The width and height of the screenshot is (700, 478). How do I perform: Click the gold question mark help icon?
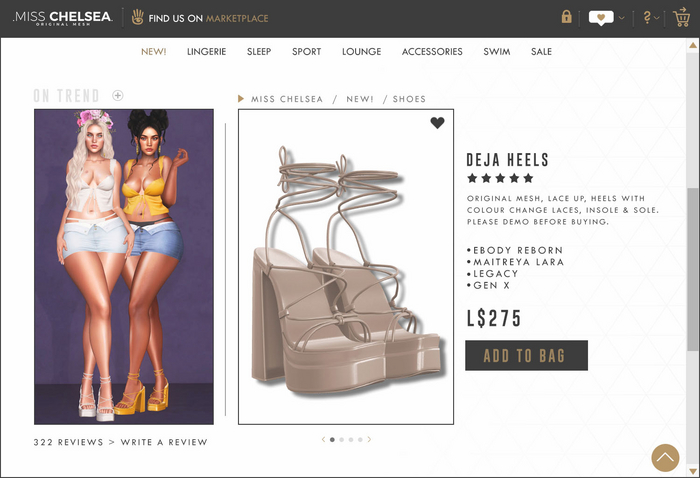tap(647, 17)
